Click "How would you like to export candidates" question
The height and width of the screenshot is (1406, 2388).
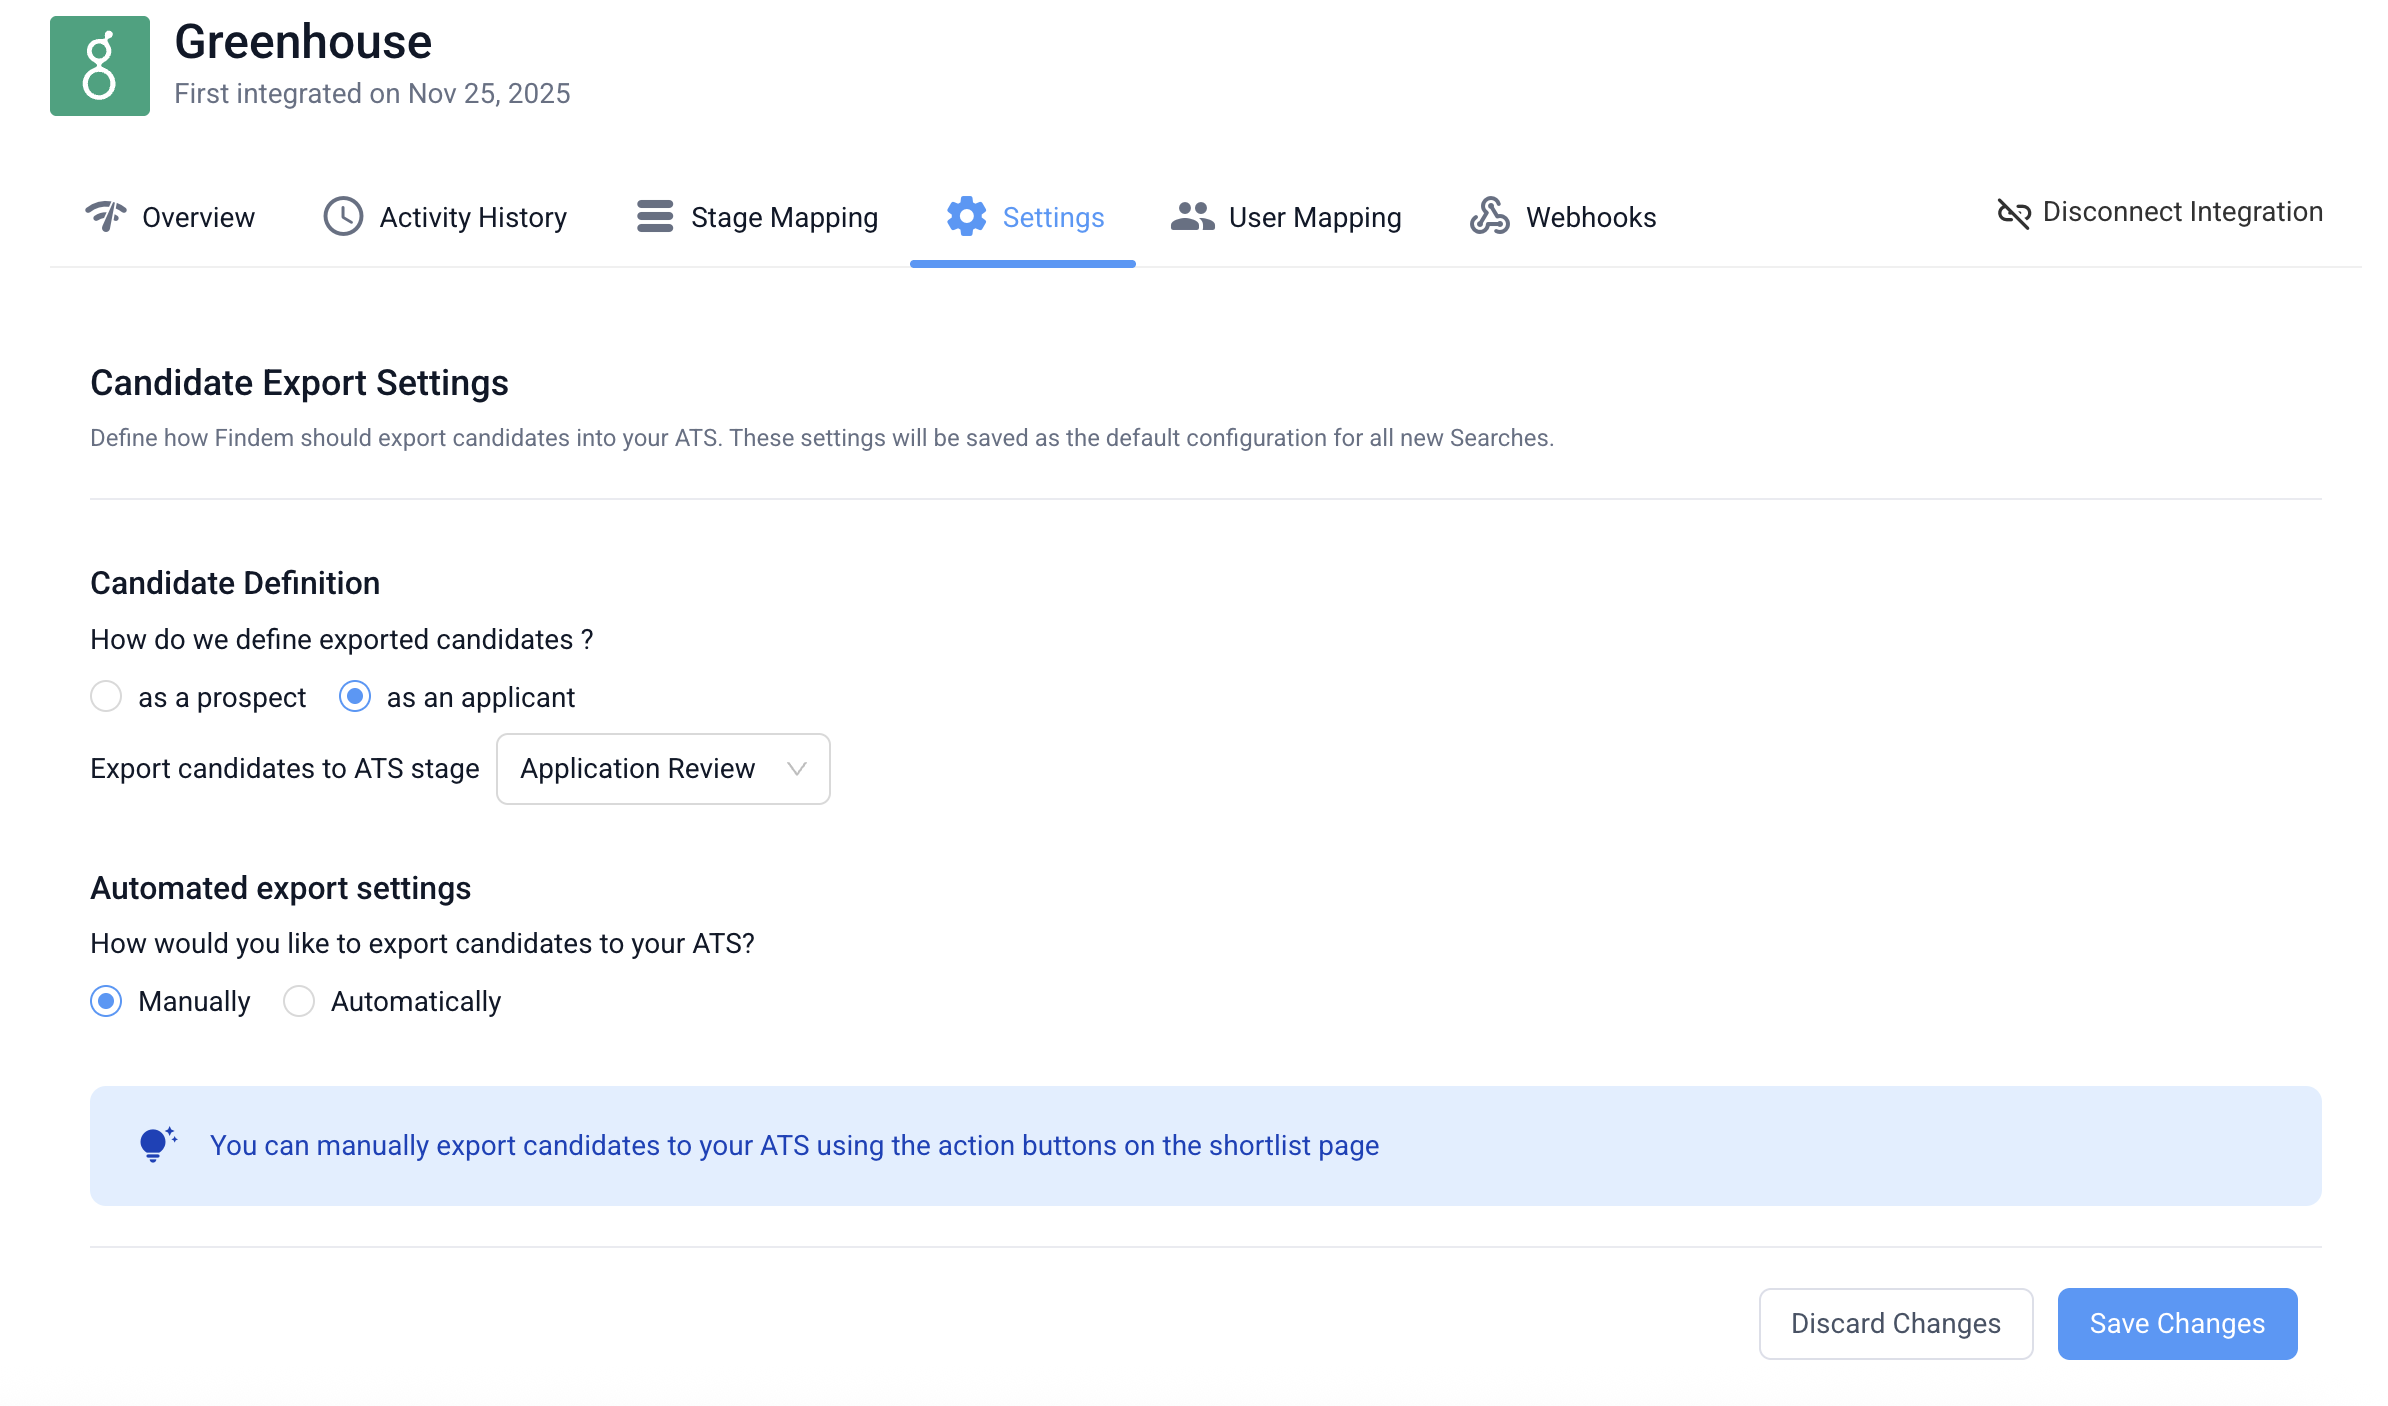(x=422, y=944)
